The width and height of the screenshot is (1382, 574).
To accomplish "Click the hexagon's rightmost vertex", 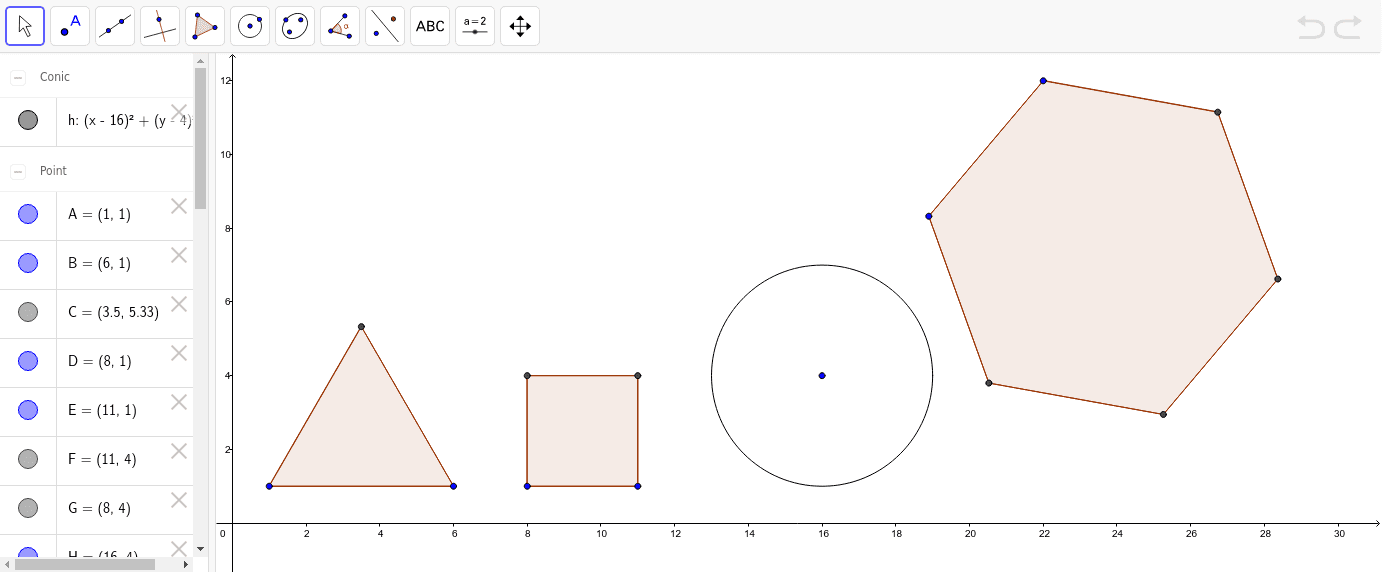I will (x=1278, y=279).
